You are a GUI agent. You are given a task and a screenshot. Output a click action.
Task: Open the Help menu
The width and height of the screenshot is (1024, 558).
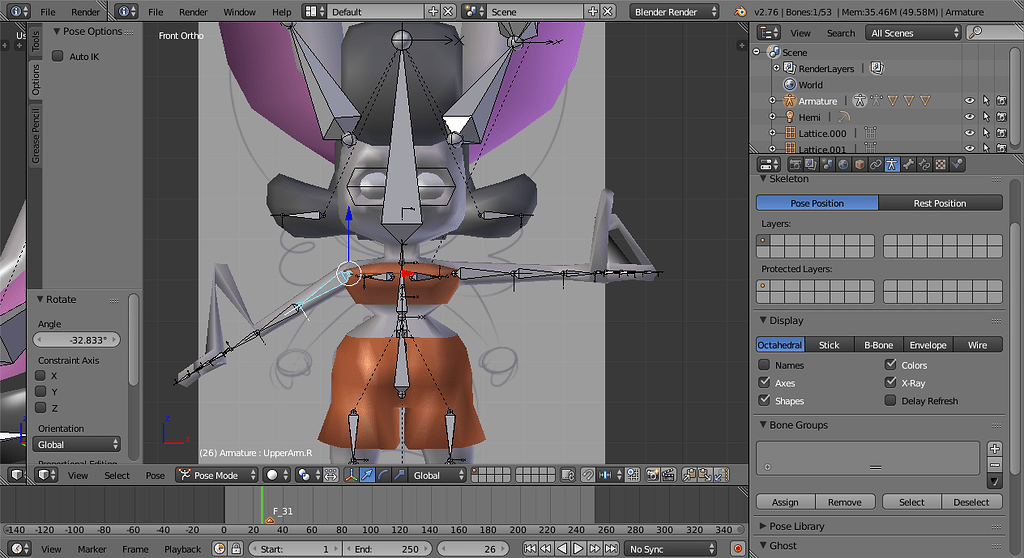[281, 12]
